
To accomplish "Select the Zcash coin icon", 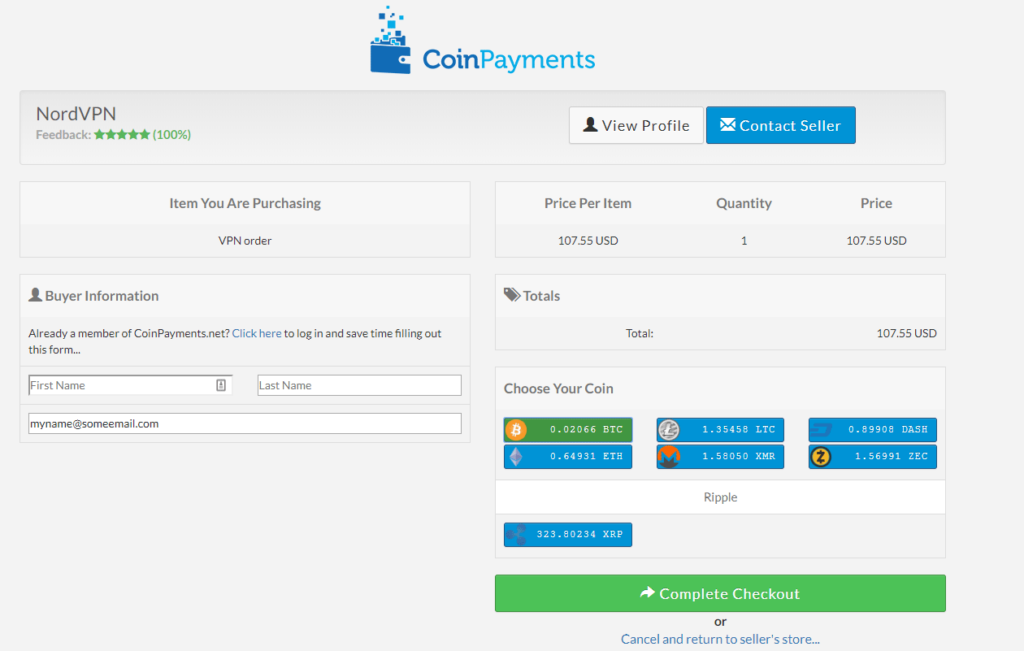I will [821, 456].
